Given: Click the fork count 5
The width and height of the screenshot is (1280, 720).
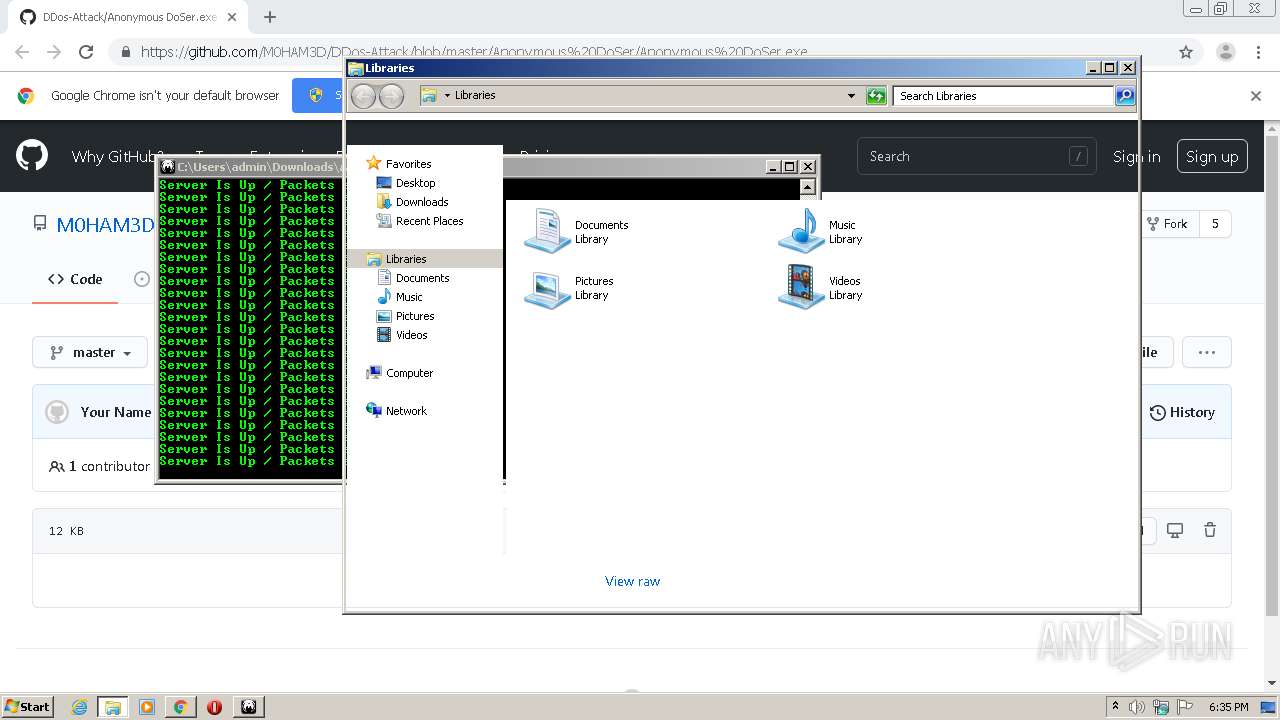Looking at the screenshot, I should coord(1215,224).
